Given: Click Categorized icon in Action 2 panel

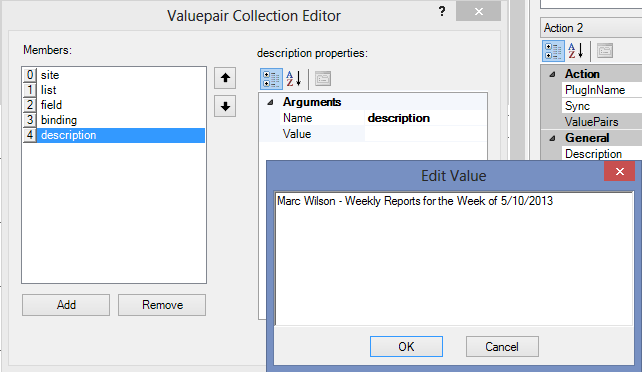Looking at the screenshot, I should pos(553,51).
